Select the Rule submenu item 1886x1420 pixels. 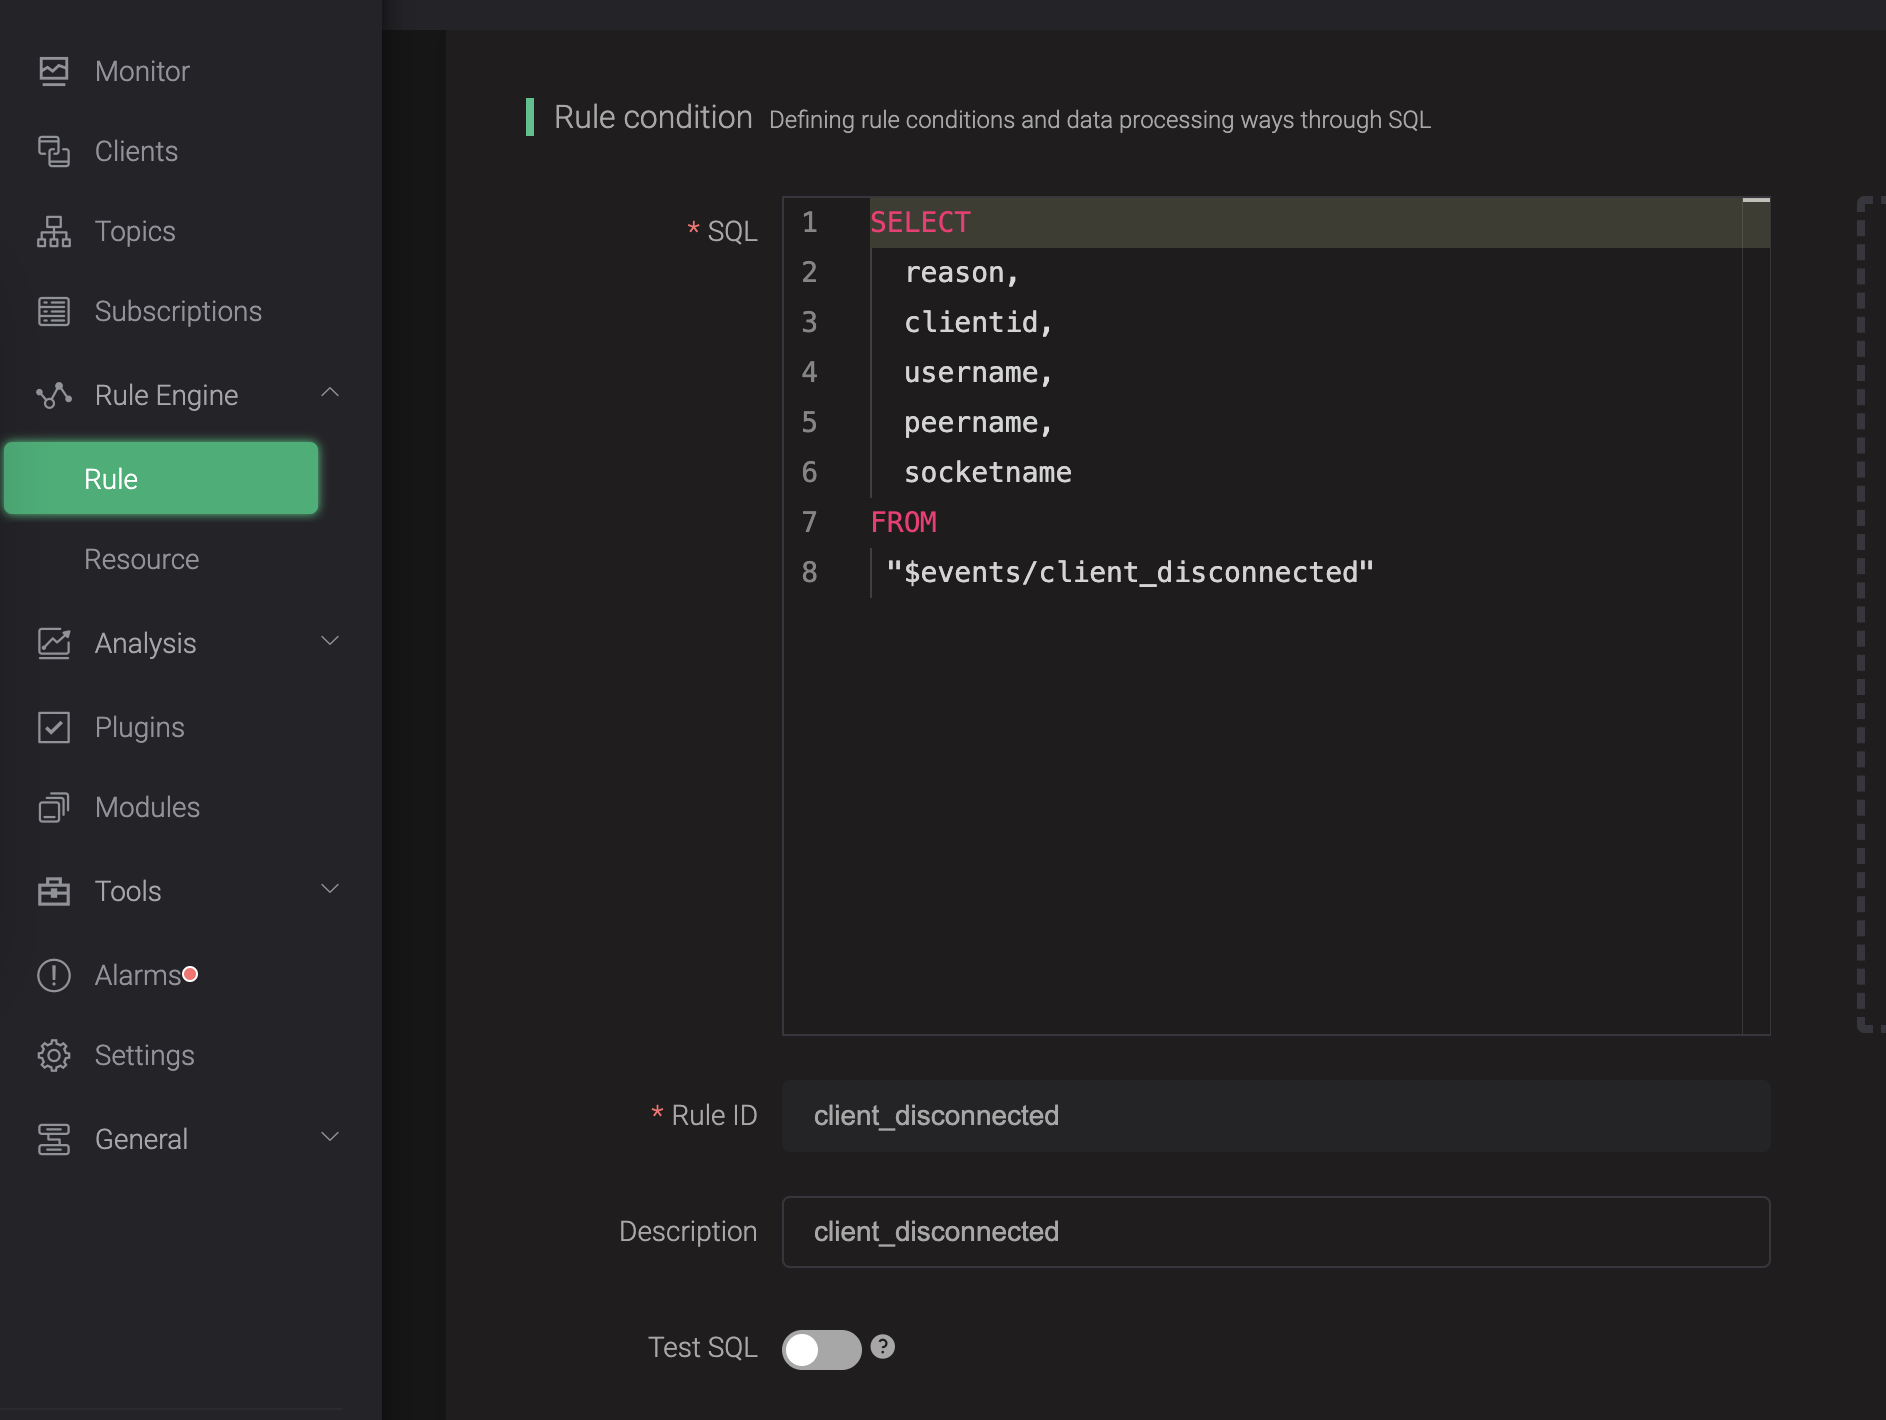[x=161, y=478]
